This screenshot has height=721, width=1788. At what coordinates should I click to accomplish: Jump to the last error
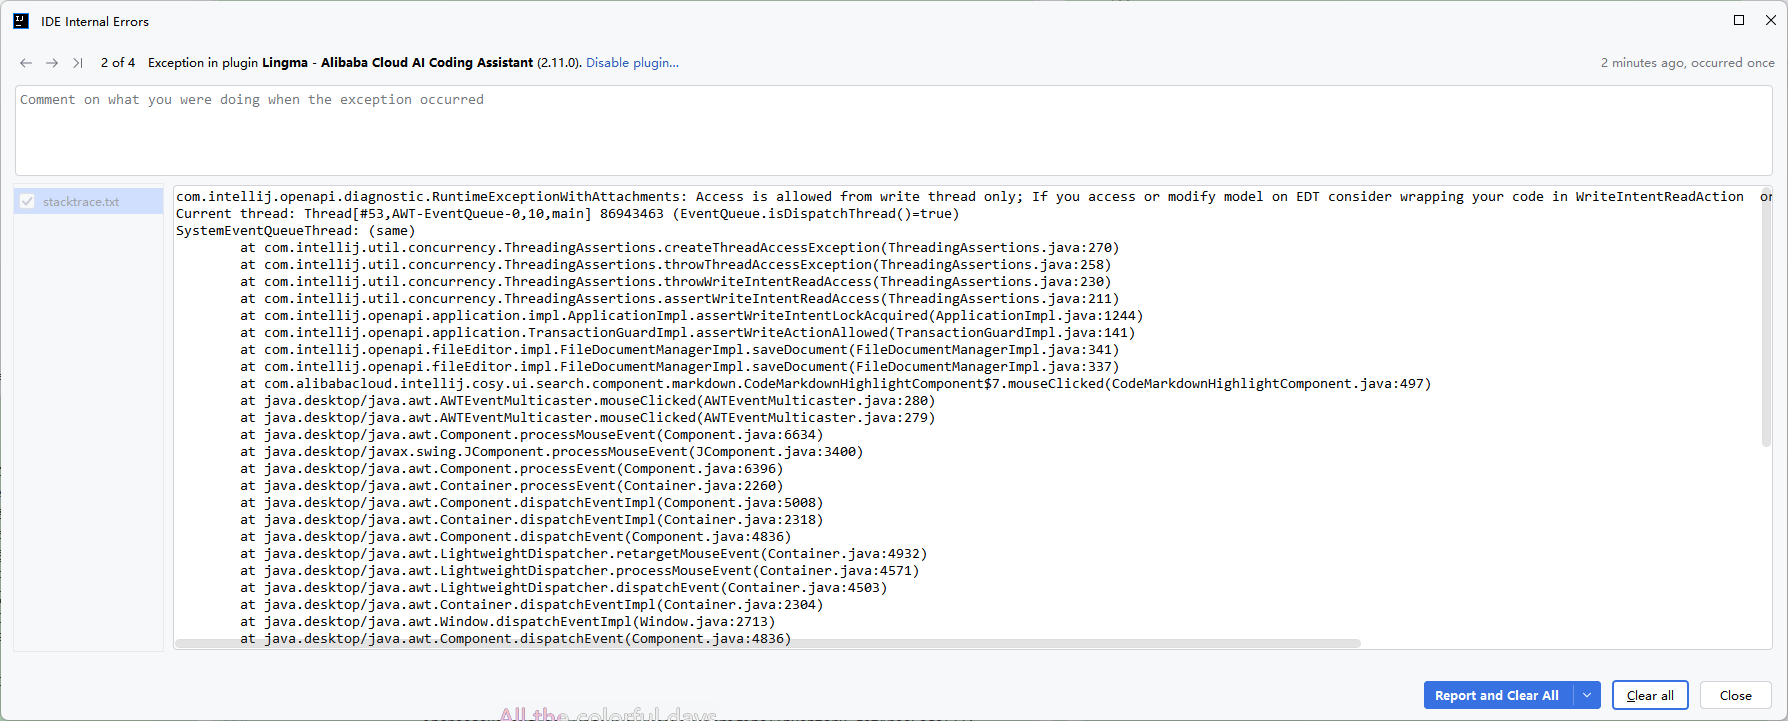[78, 63]
